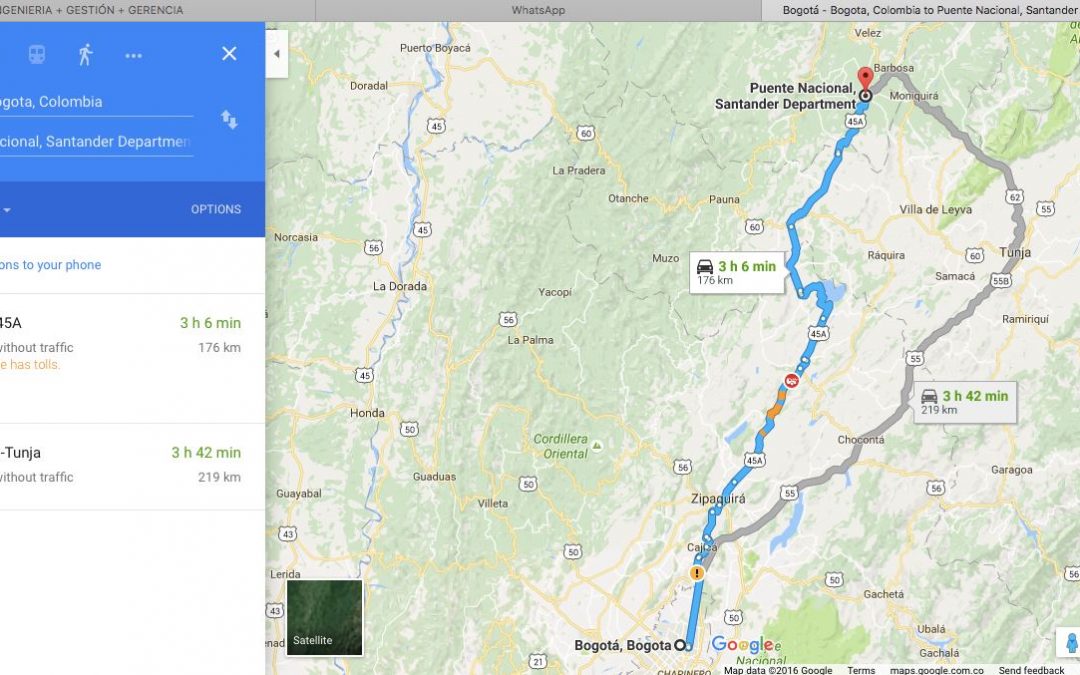Viewport: 1080px width, 675px height.
Task: Click the 3 h 42 min map label
Action: 966,402
